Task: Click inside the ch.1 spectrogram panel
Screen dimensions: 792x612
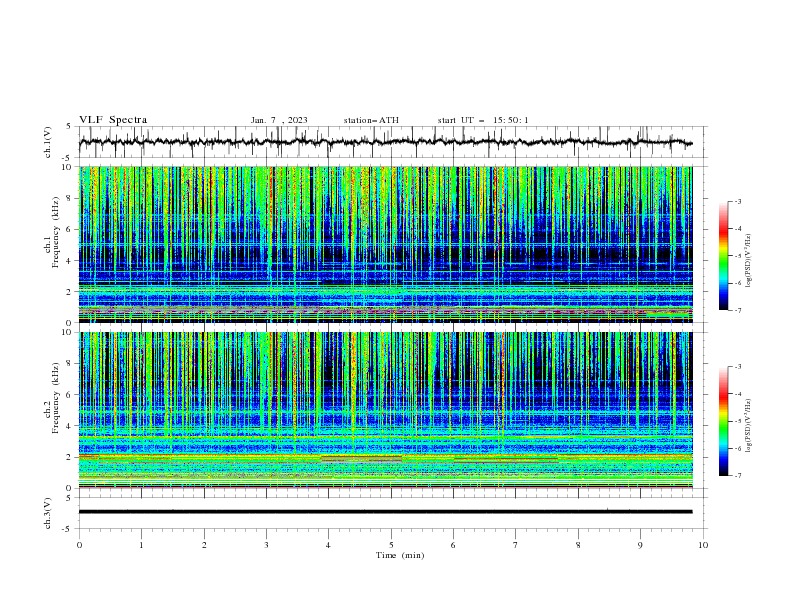Action: pyautogui.click(x=385, y=244)
